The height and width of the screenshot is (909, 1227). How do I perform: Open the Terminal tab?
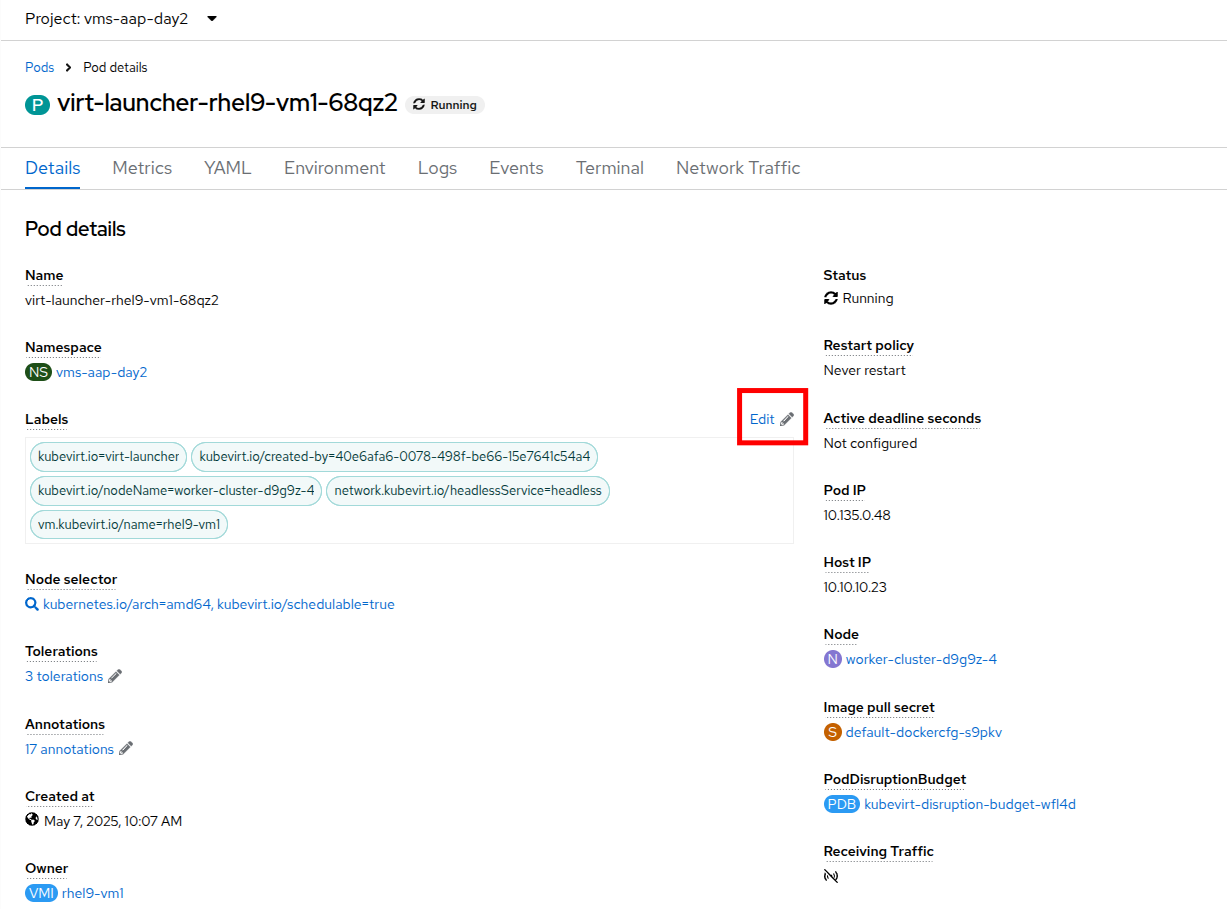point(609,168)
